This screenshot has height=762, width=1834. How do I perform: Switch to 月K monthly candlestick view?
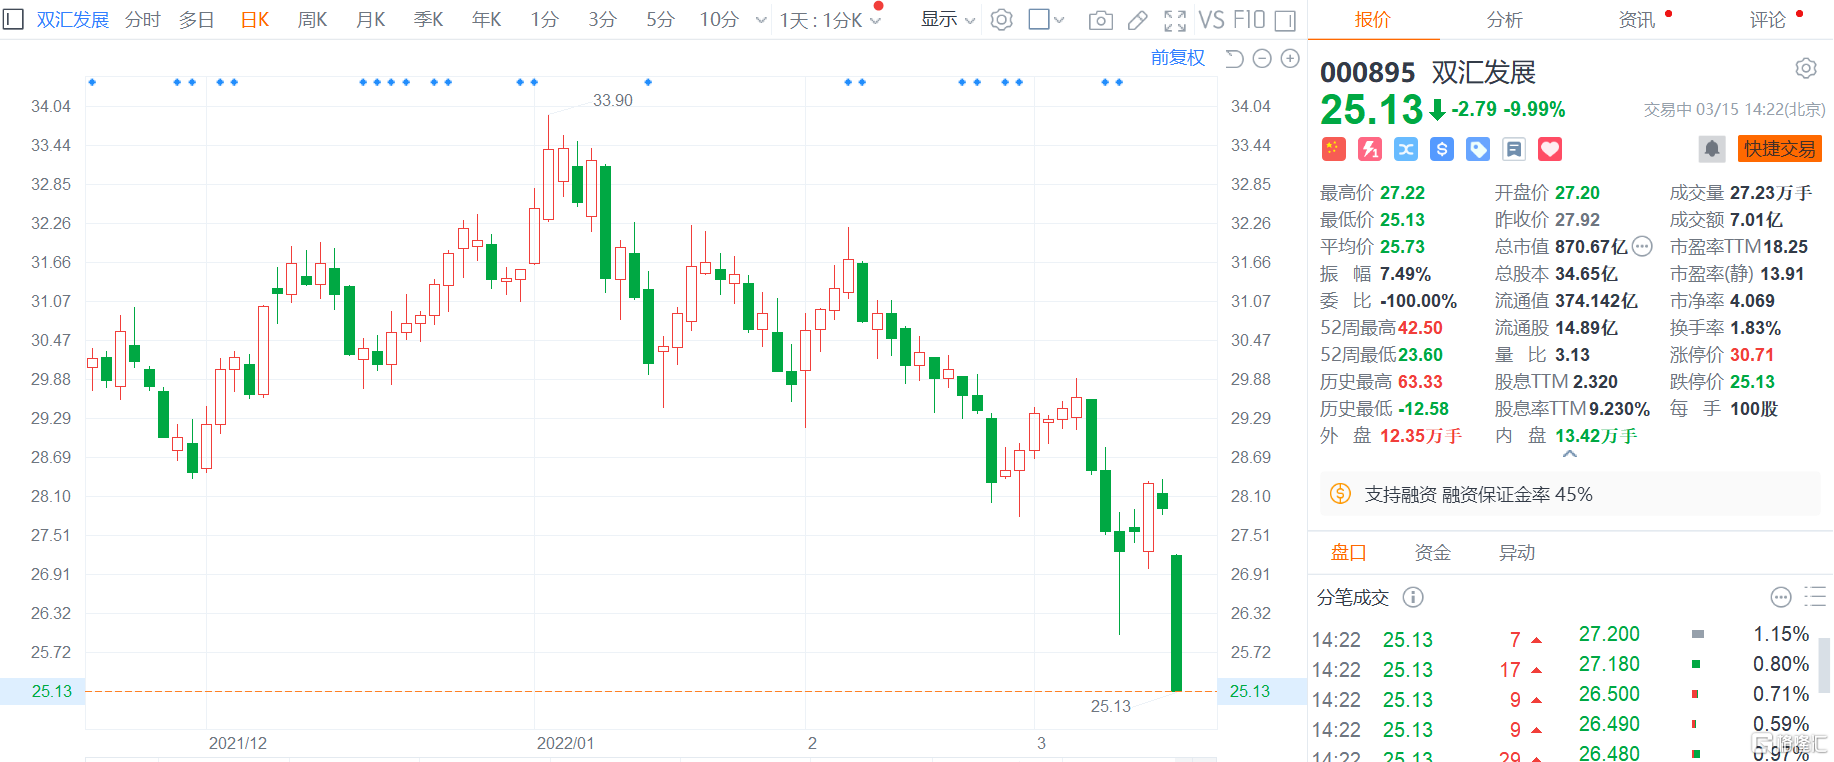pos(371,20)
